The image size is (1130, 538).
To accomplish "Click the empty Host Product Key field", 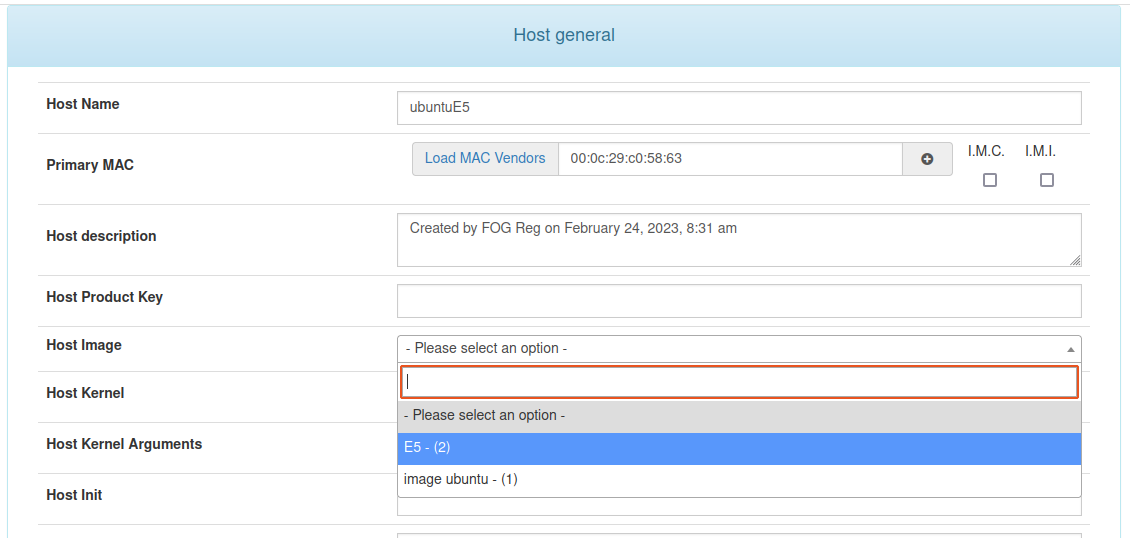I will pyautogui.click(x=739, y=301).
